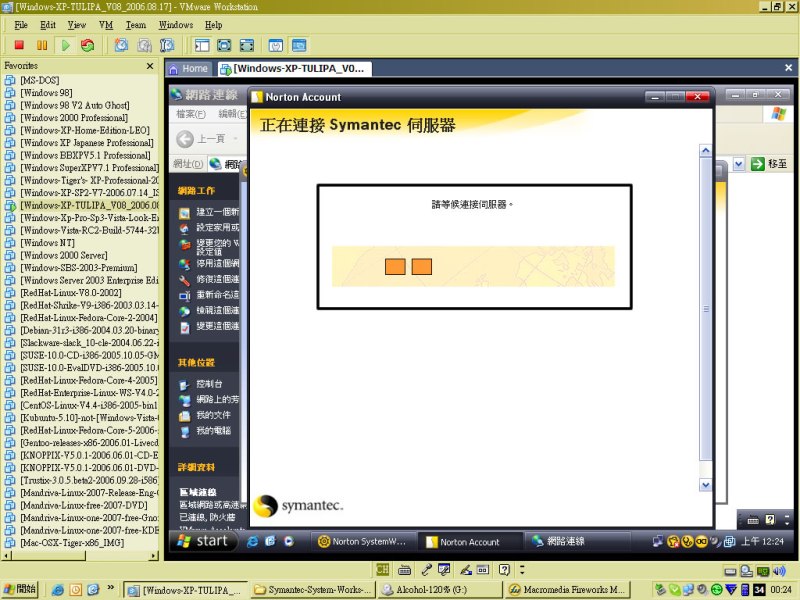Viewport: 800px width, 600px height.
Task: Open the Team menu
Action: pyautogui.click(x=136, y=25)
